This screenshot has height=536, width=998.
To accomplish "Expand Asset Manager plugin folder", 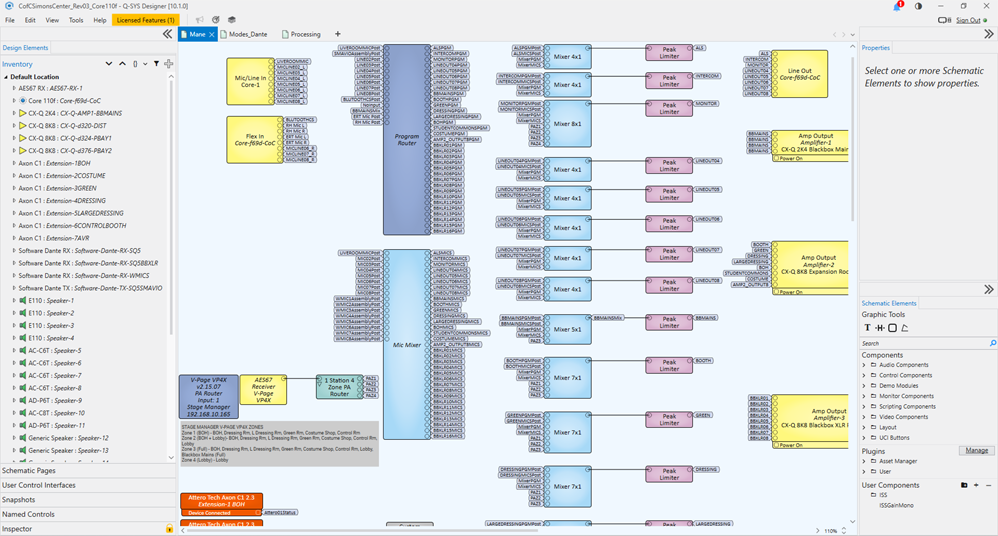I will click(x=864, y=461).
